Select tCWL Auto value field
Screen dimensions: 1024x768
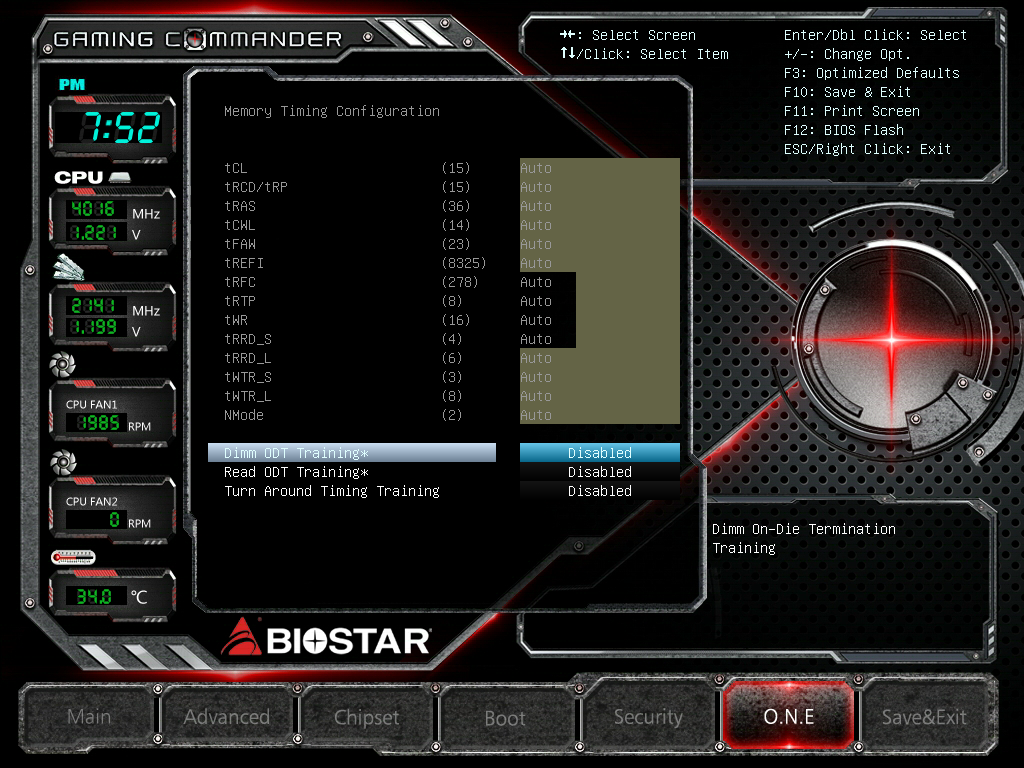pos(600,225)
